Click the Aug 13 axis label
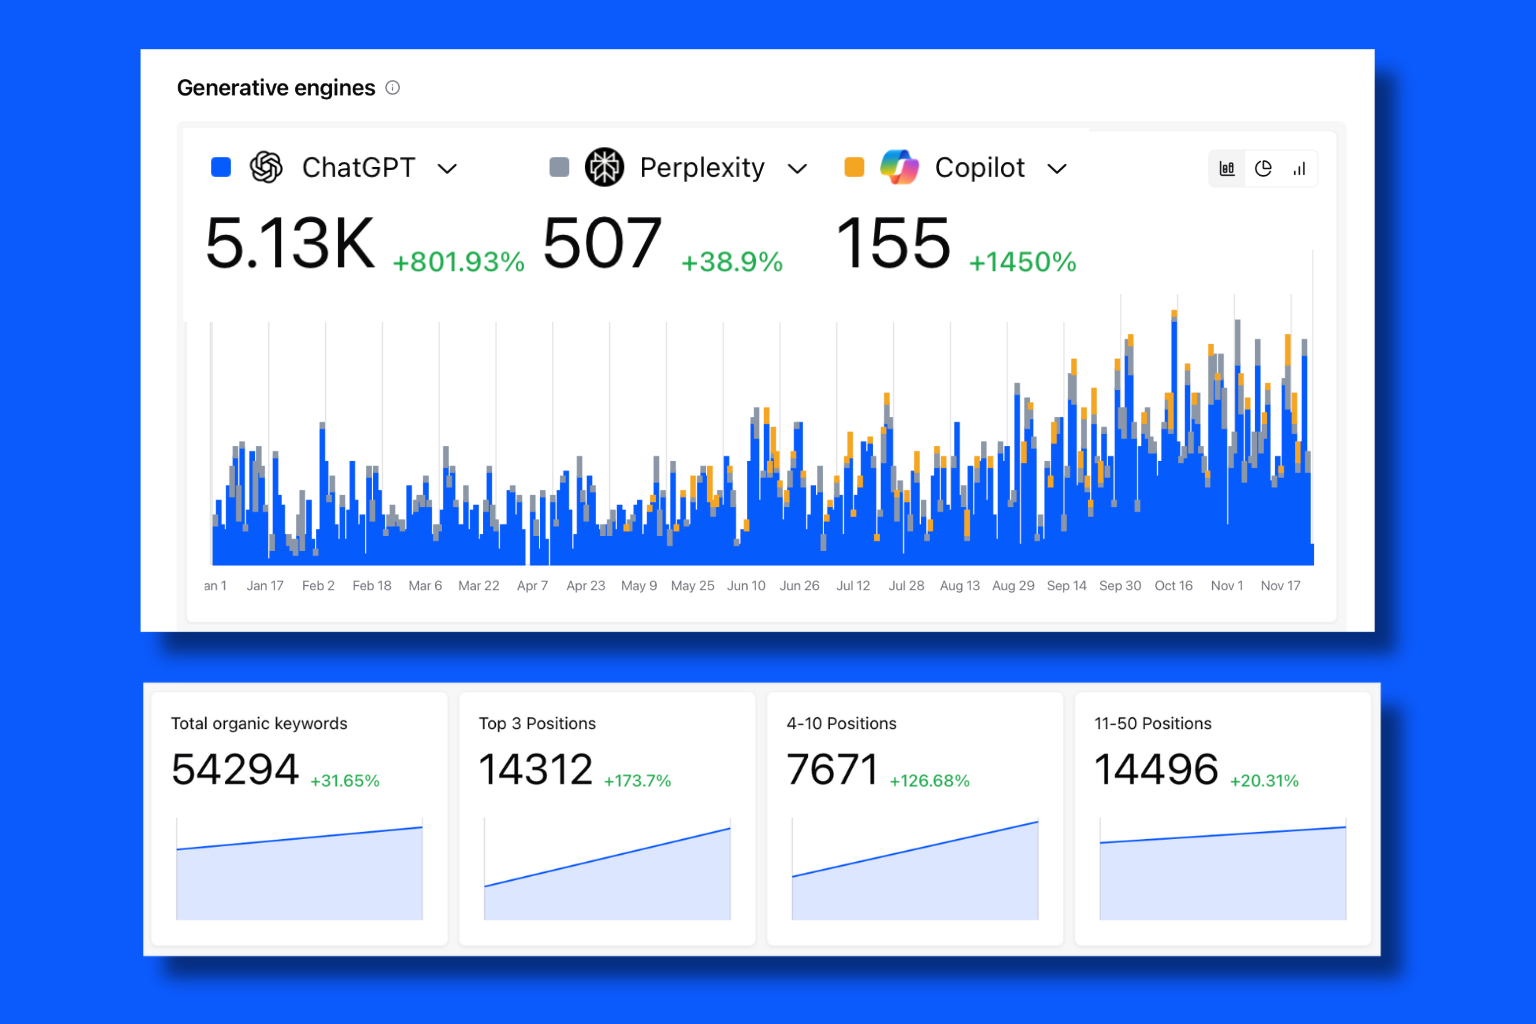The width and height of the screenshot is (1536, 1024). [x=960, y=586]
